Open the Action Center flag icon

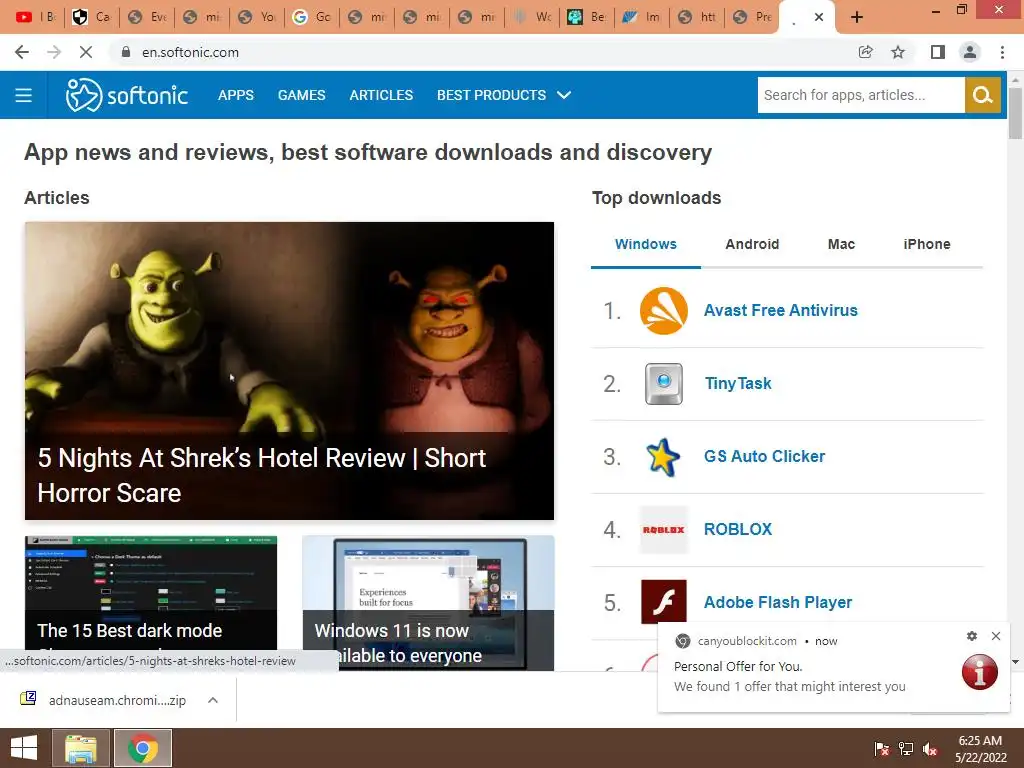882,749
